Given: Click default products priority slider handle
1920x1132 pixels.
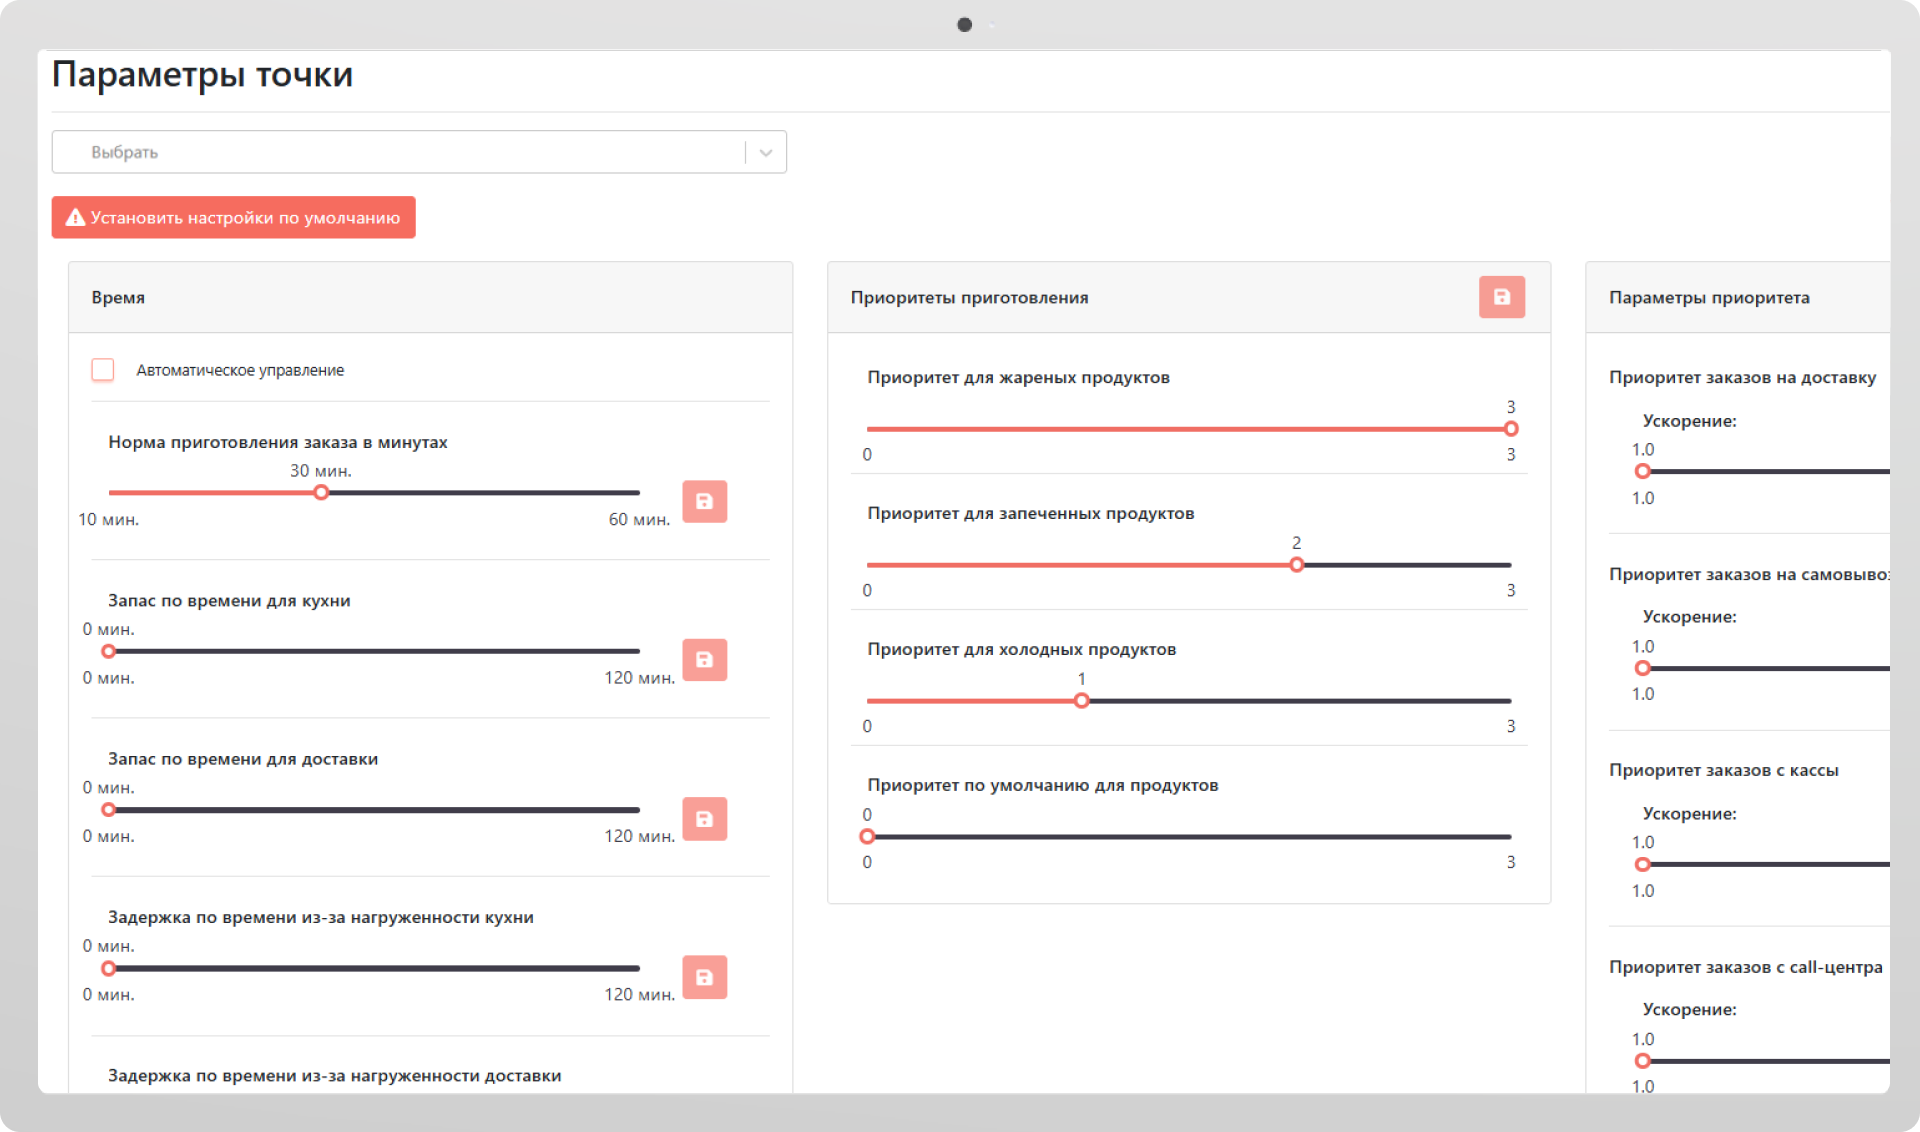Looking at the screenshot, I should point(867,837).
